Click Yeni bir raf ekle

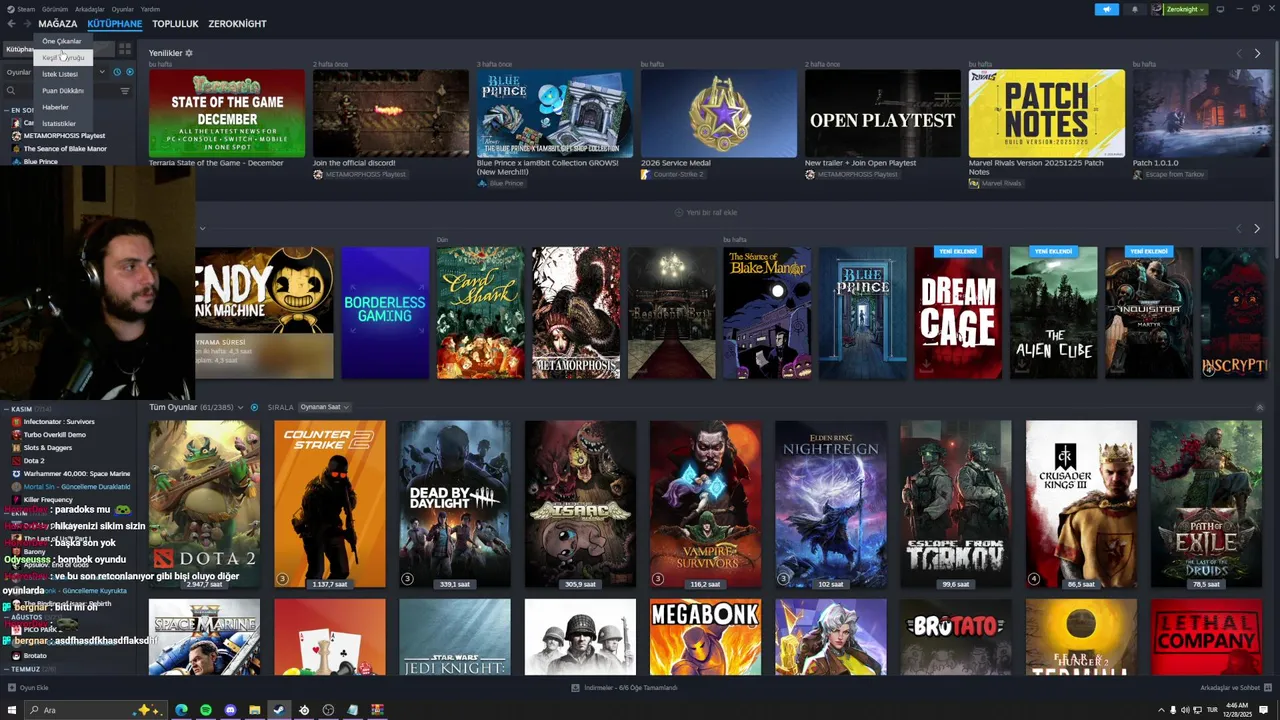coord(706,212)
